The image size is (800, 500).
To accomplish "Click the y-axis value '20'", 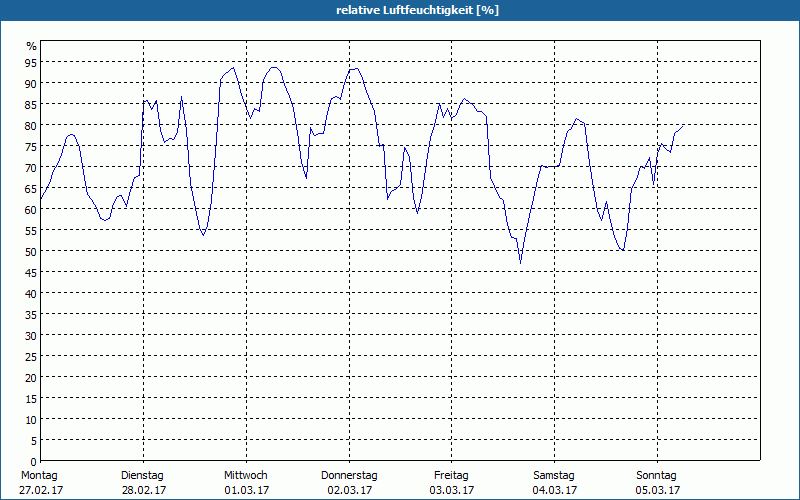I will click(x=32, y=378).
